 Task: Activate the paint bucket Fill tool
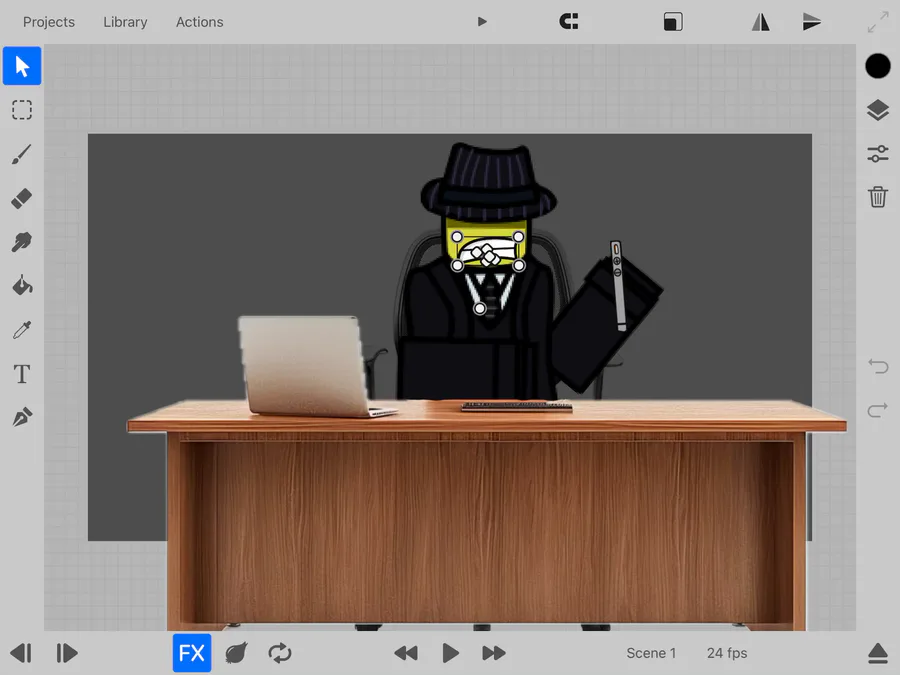[22, 286]
